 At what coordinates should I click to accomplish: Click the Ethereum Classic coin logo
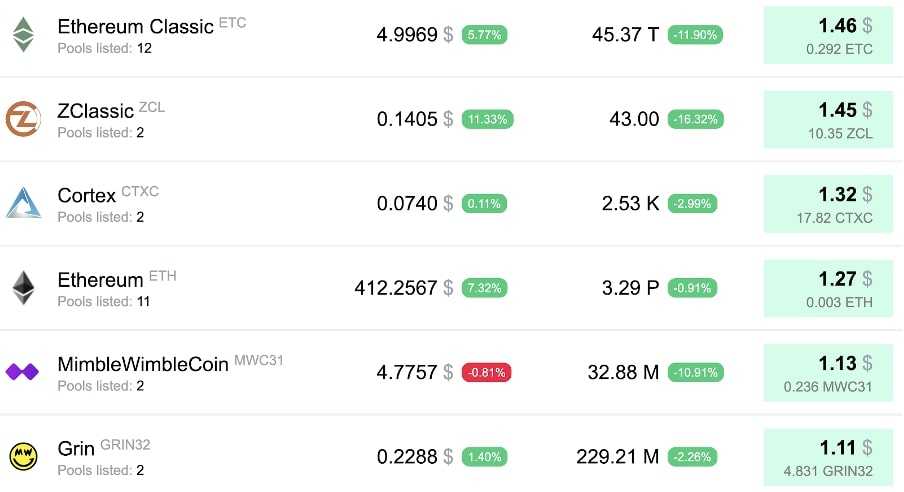coord(23,35)
